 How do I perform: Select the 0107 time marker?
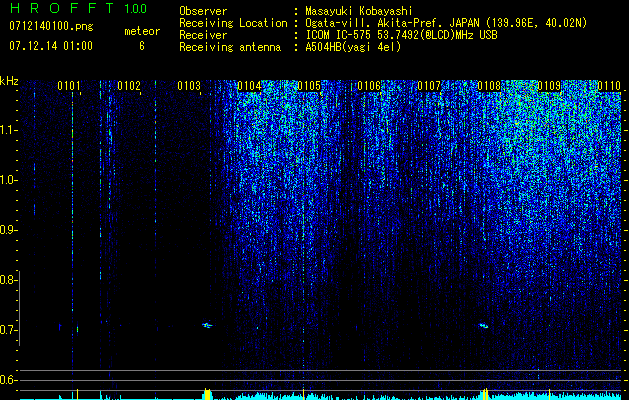pos(429,86)
